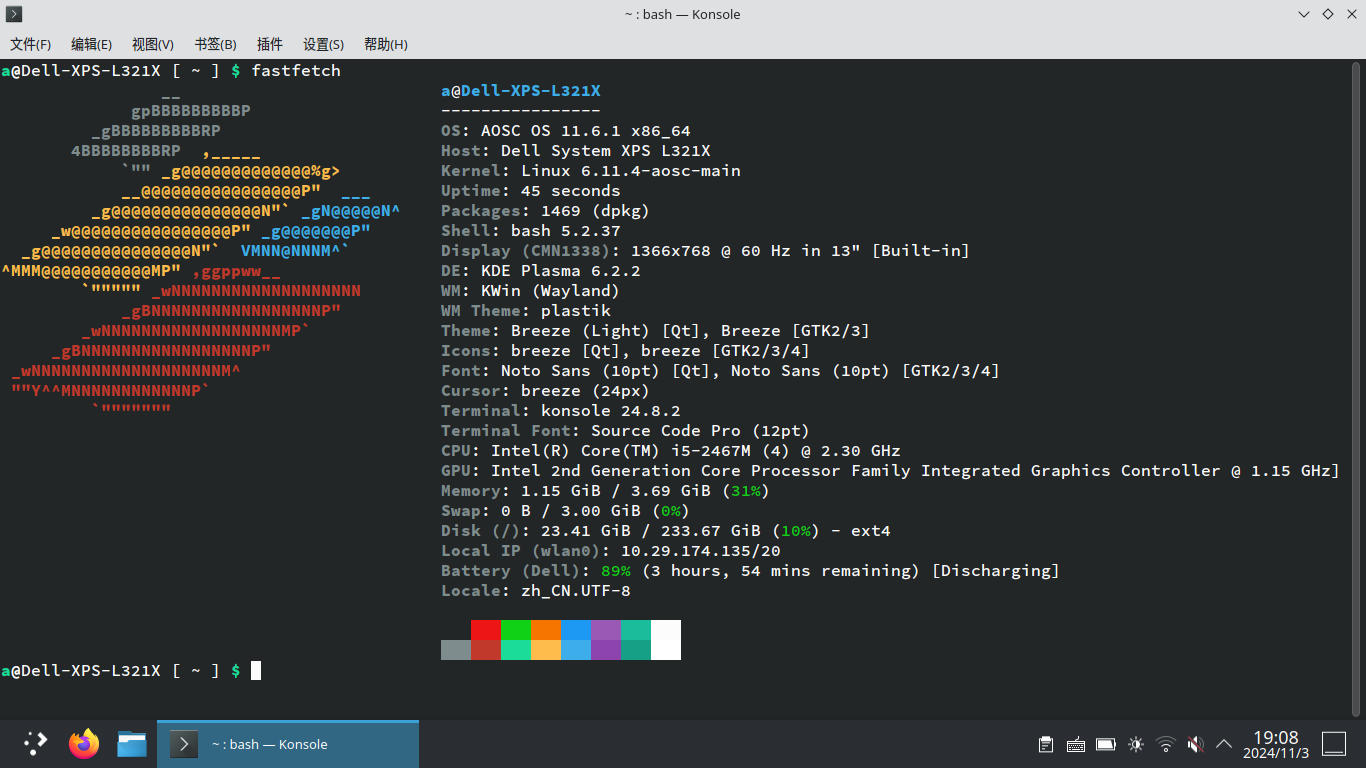Image resolution: width=1366 pixels, height=768 pixels.
Task: Click 'DE: KDE Plasma 6.2.2'
Action: [x=541, y=271]
